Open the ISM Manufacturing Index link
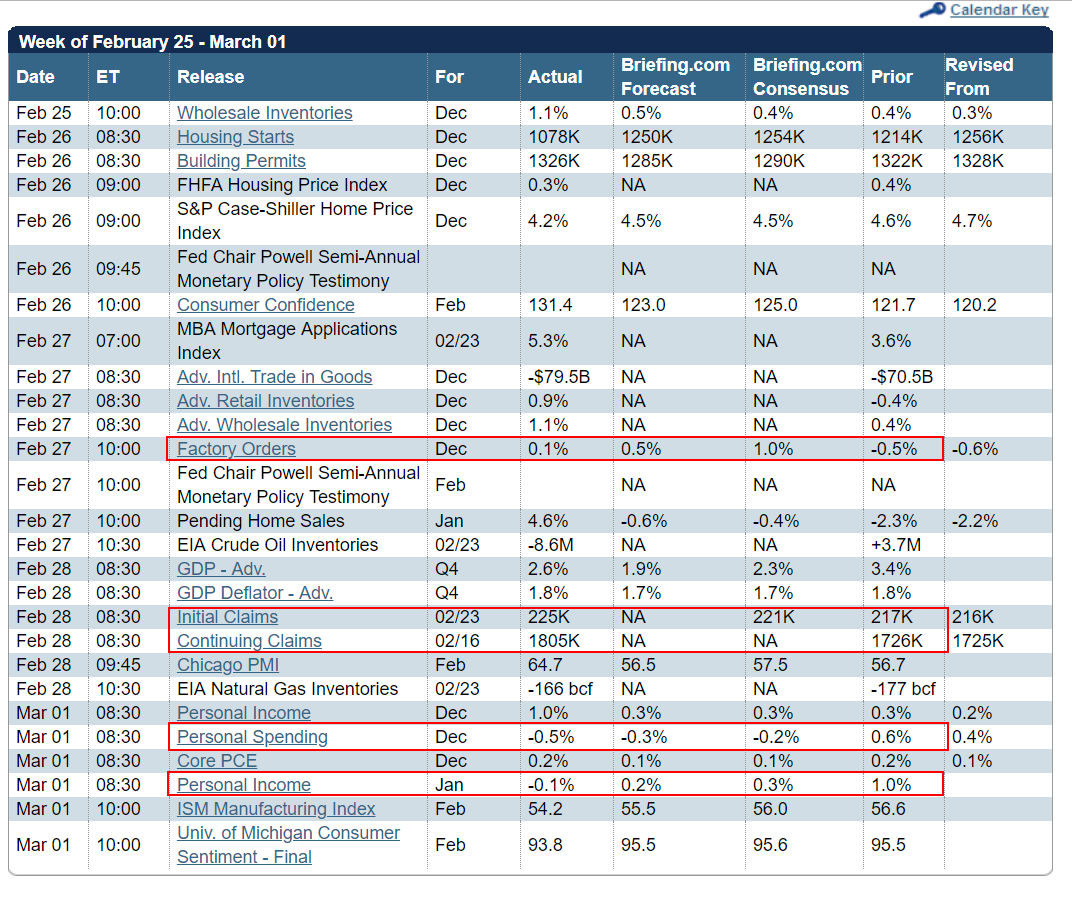 276,809
